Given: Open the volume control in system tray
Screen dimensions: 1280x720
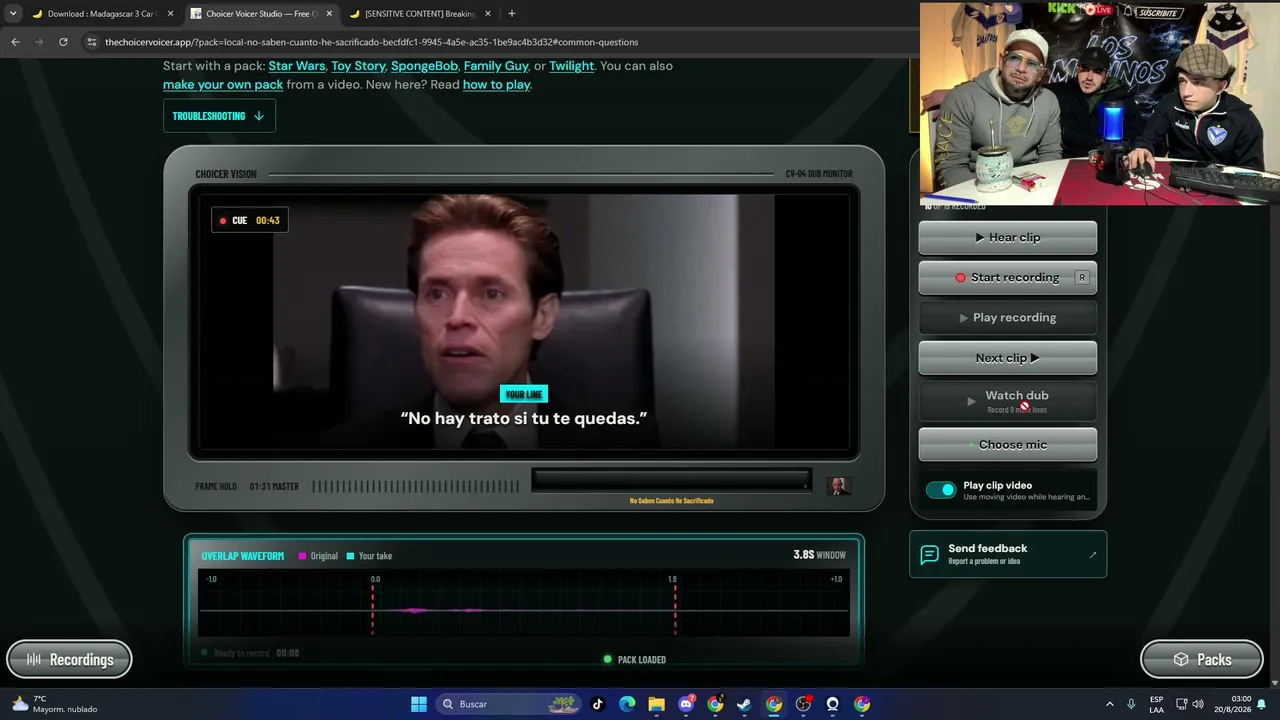Looking at the screenshot, I should tap(1198, 704).
